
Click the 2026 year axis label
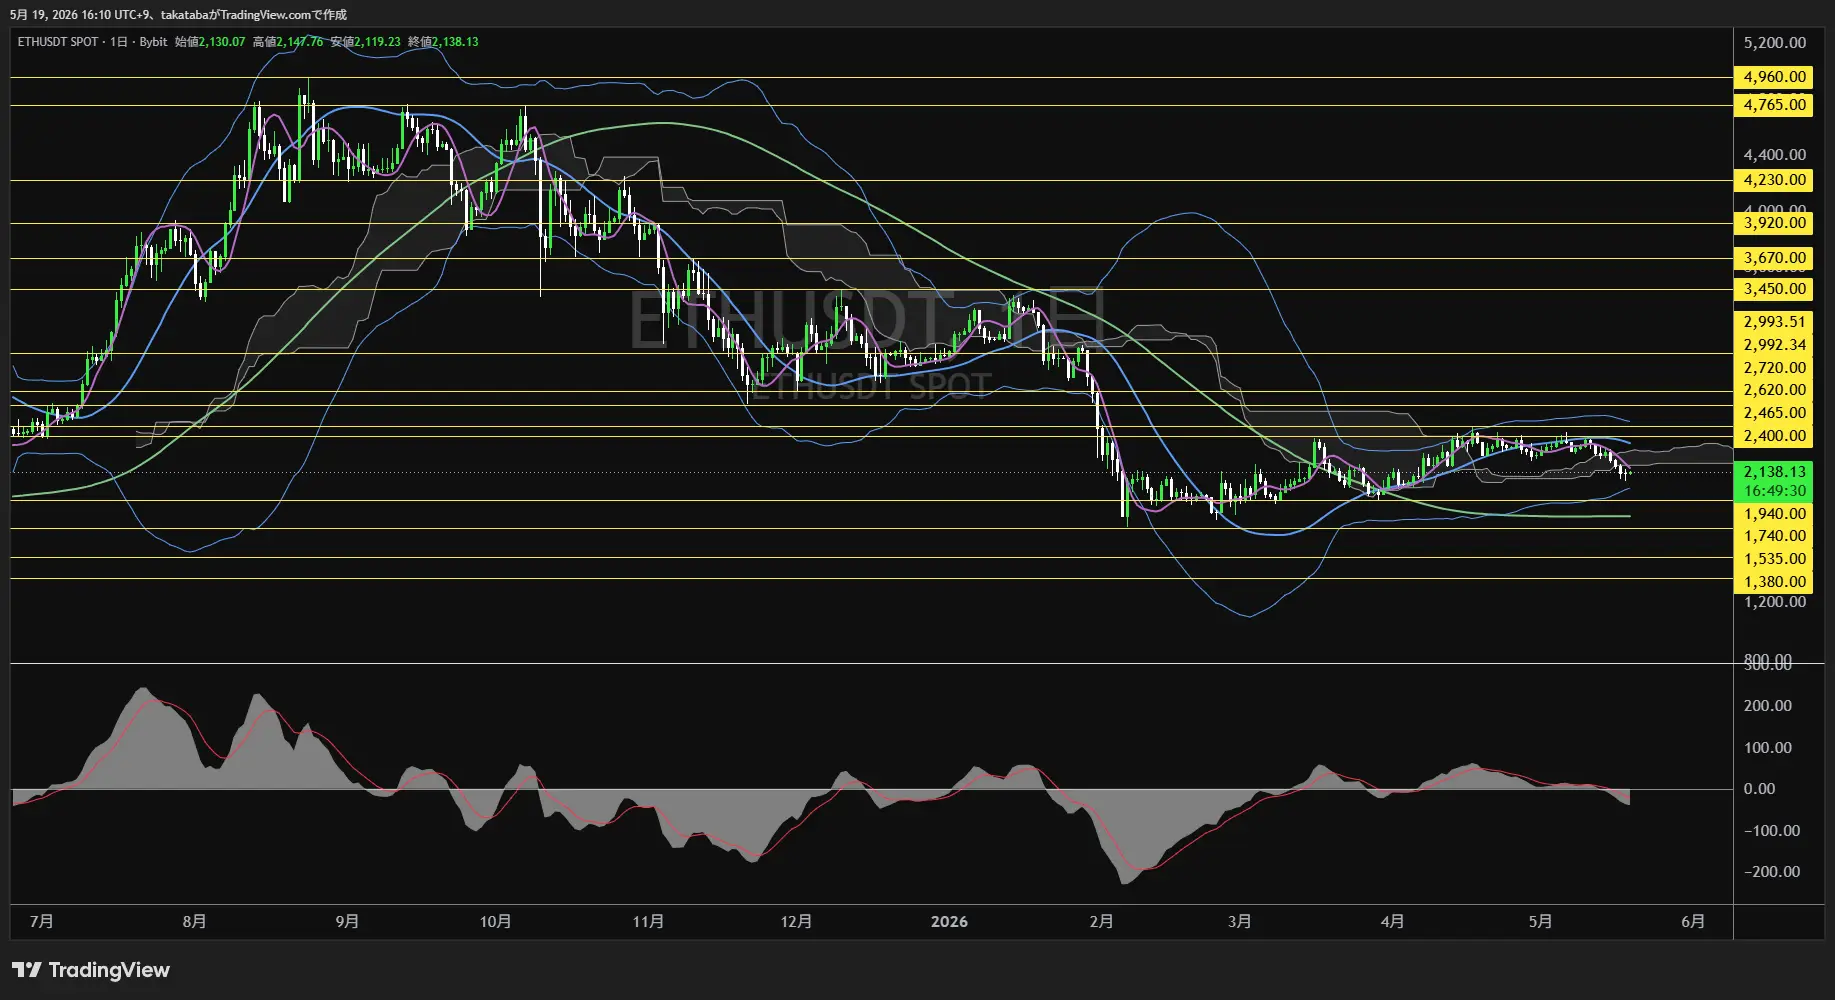(949, 922)
